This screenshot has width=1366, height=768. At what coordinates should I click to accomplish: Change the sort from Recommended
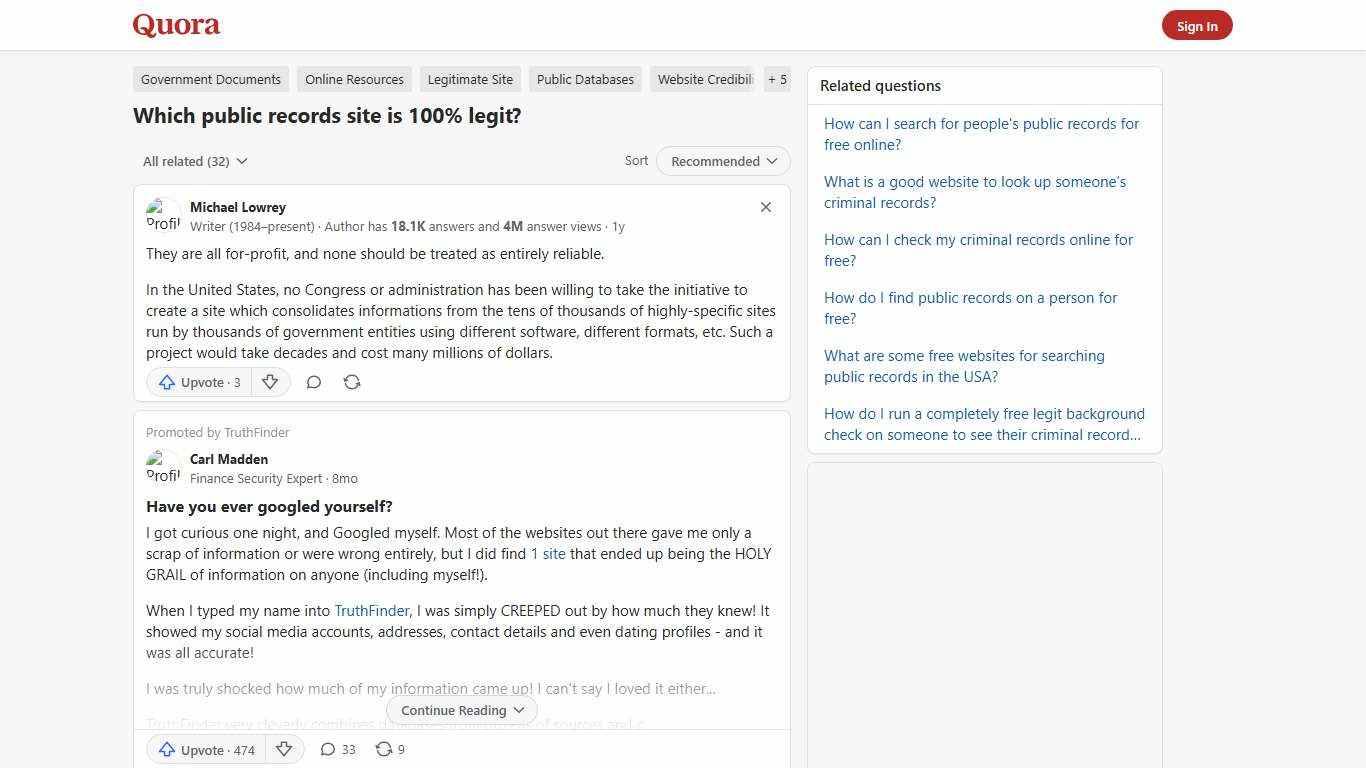point(722,161)
